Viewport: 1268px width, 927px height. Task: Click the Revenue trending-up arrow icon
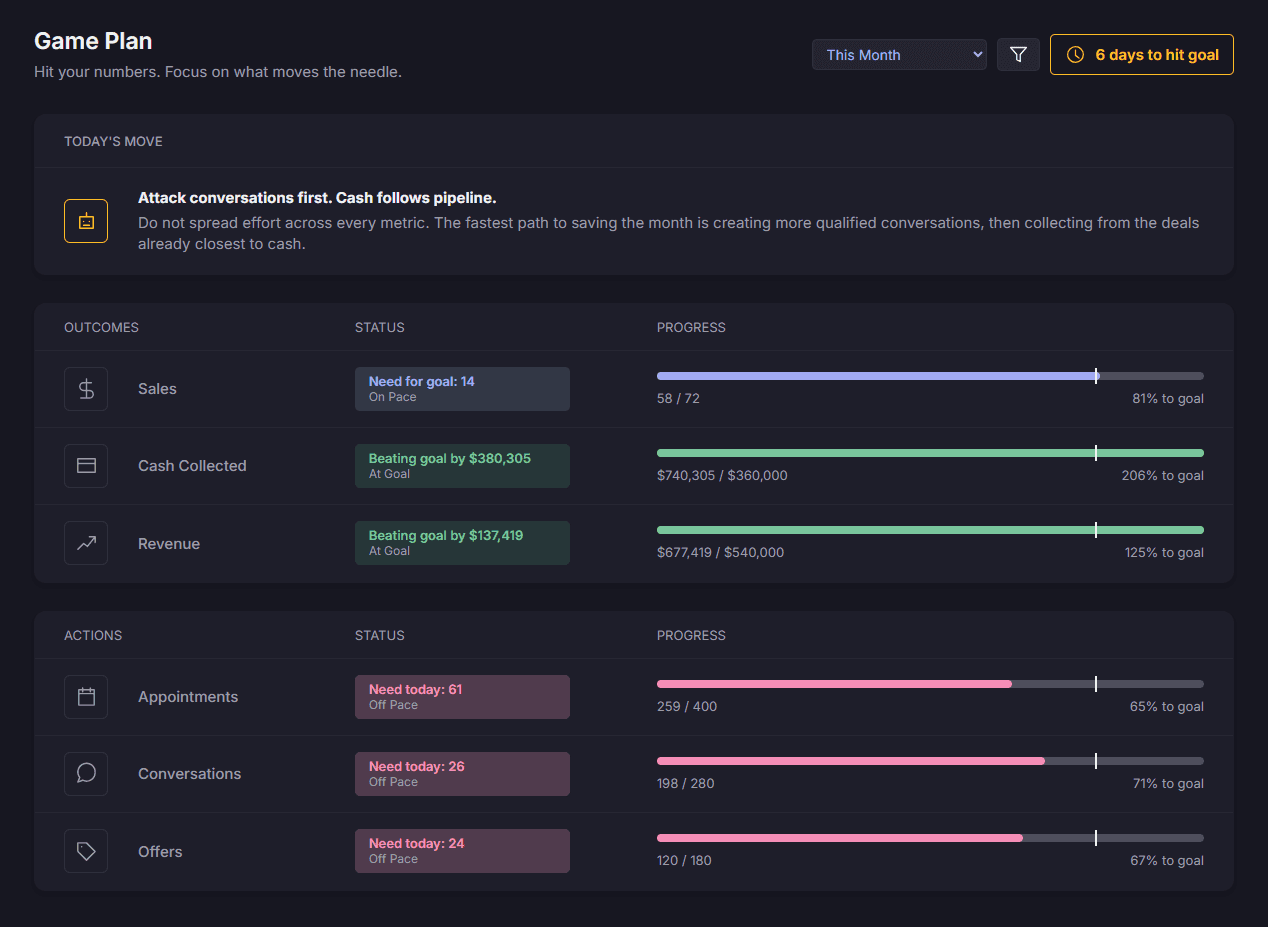(x=86, y=543)
